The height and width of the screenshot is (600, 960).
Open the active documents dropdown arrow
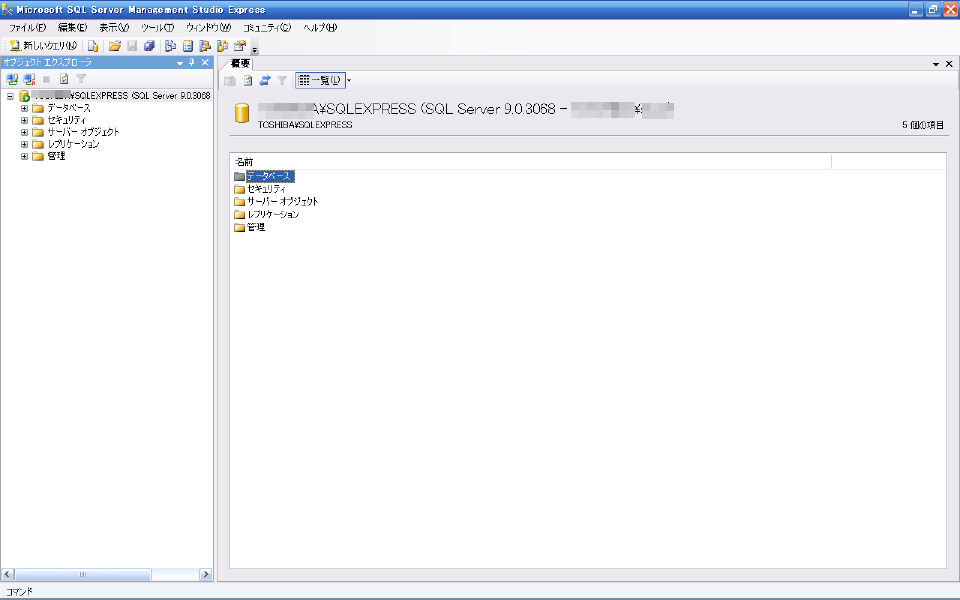[936, 64]
